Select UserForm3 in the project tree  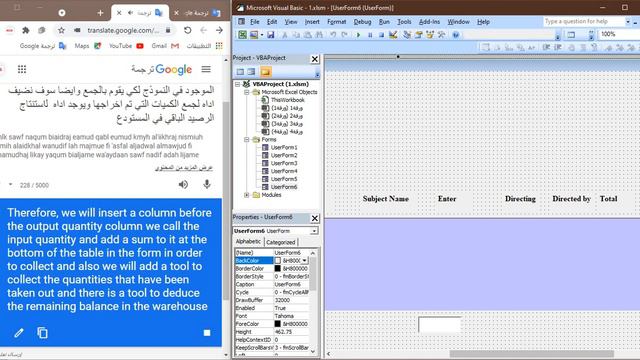click(284, 163)
